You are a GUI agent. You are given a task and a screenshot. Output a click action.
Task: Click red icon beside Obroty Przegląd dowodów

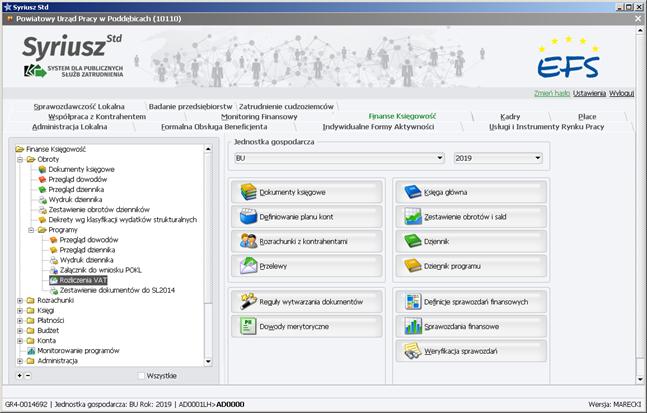point(42,179)
